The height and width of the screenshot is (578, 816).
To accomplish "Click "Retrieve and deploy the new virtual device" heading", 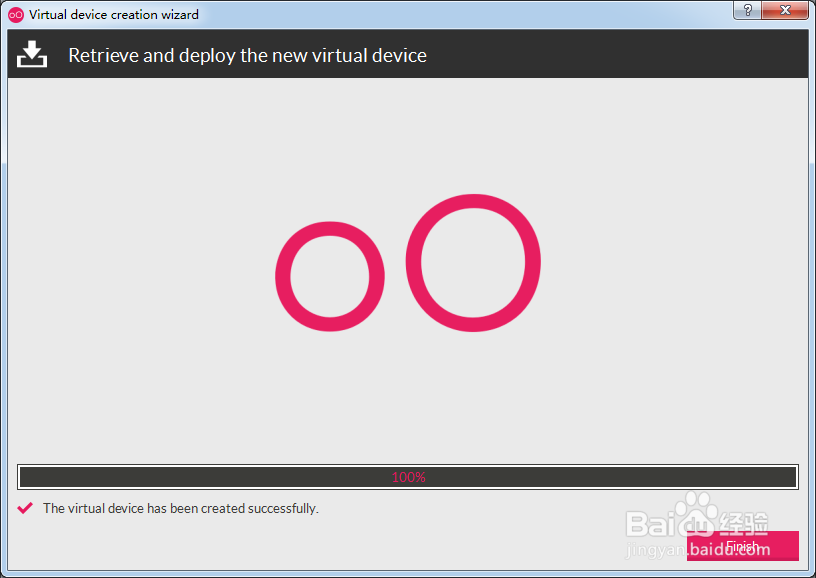I will pos(248,55).
